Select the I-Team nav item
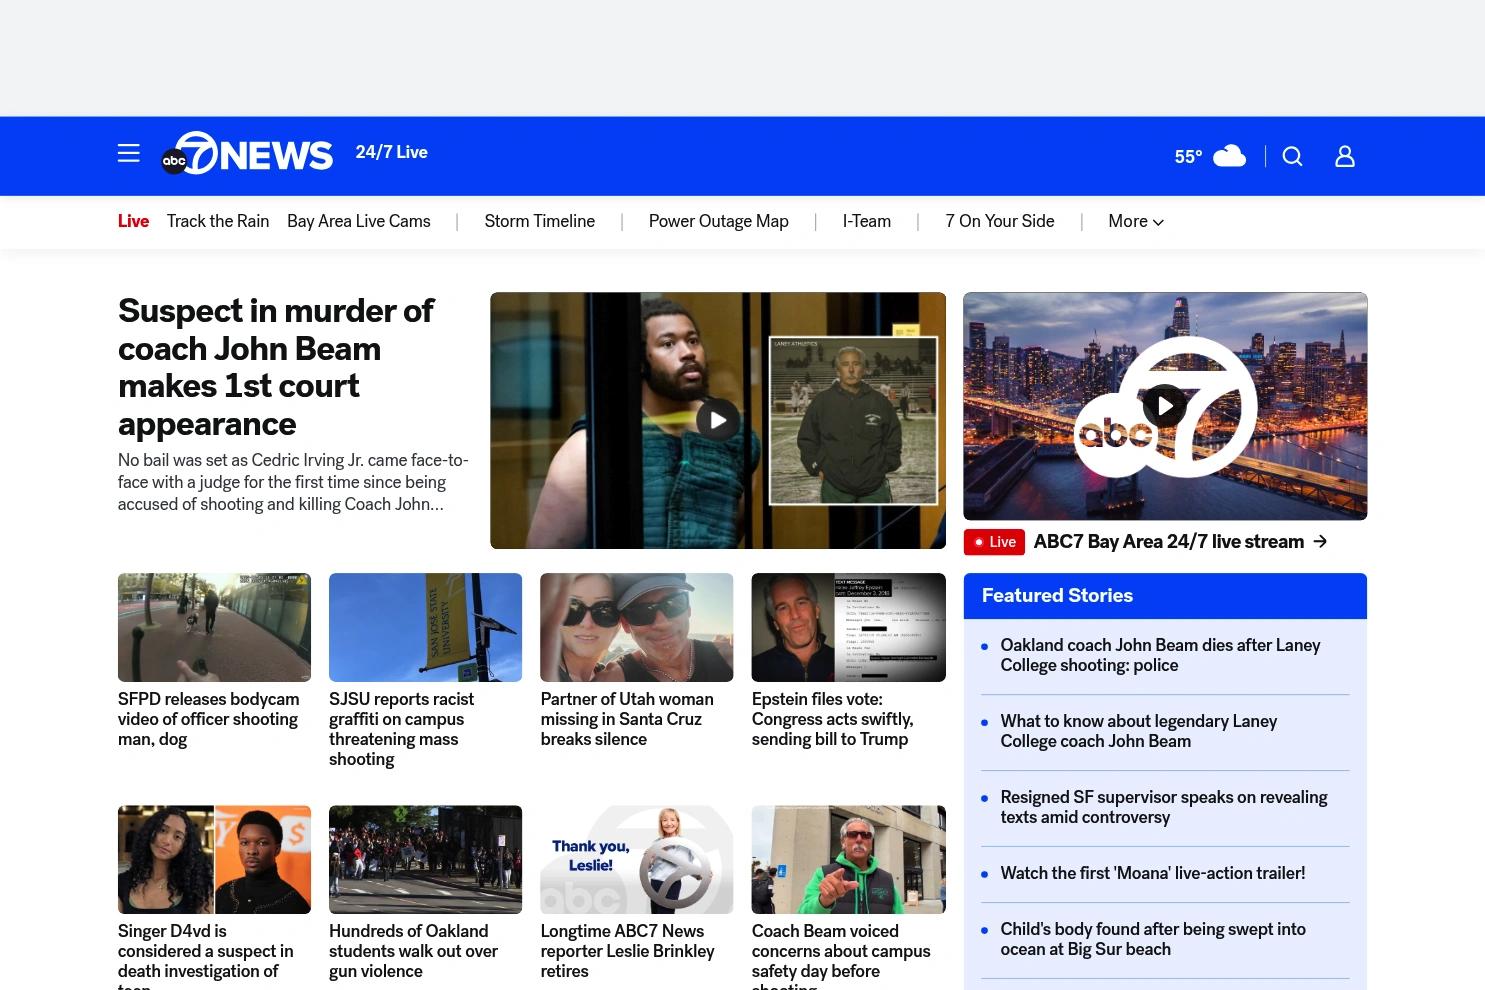1485x990 pixels. click(867, 222)
